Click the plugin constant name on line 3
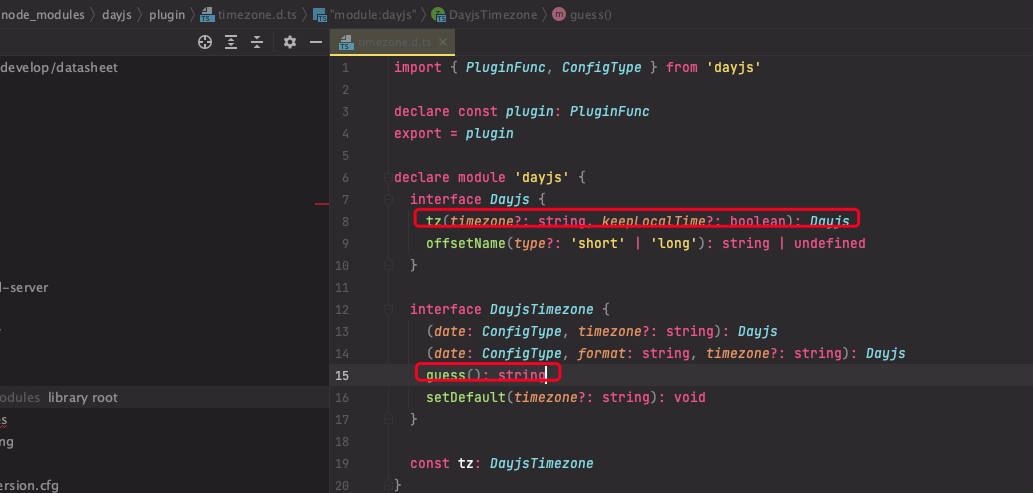 coord(530,111)
